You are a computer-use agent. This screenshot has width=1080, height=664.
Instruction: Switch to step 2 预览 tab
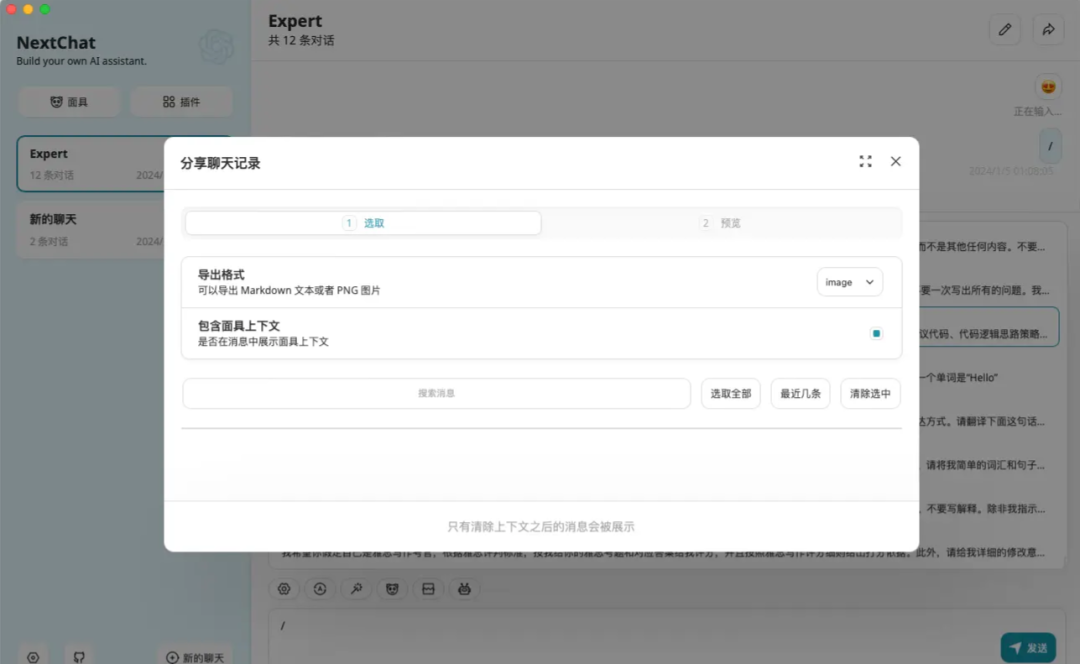tap(721, 223)
